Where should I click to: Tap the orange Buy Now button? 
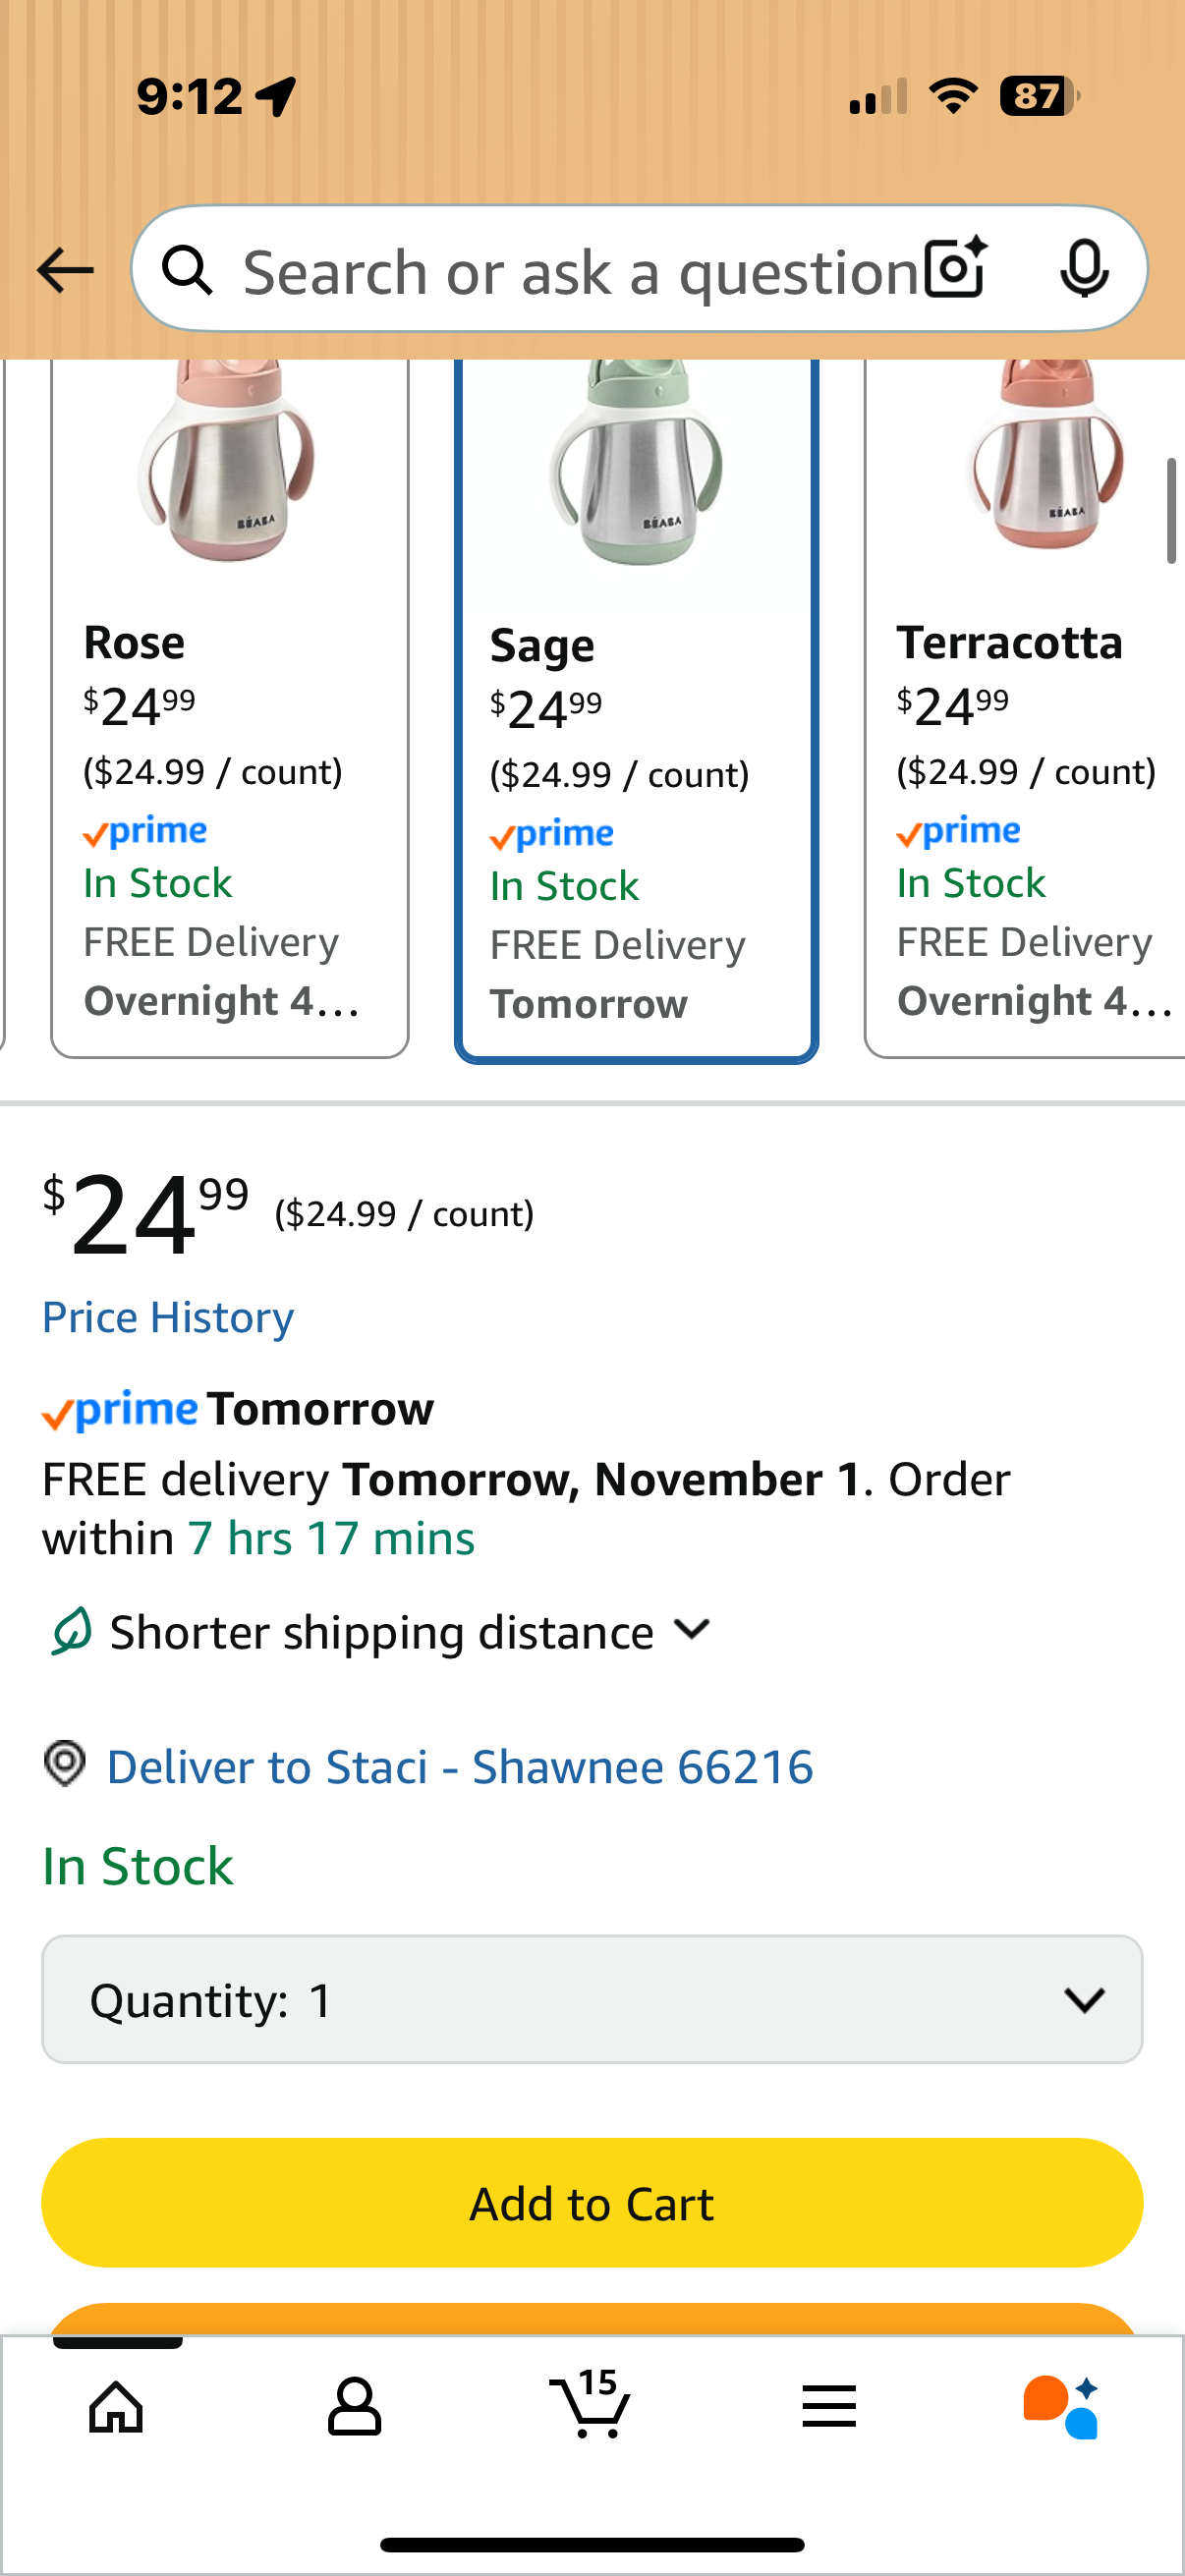592,2319
